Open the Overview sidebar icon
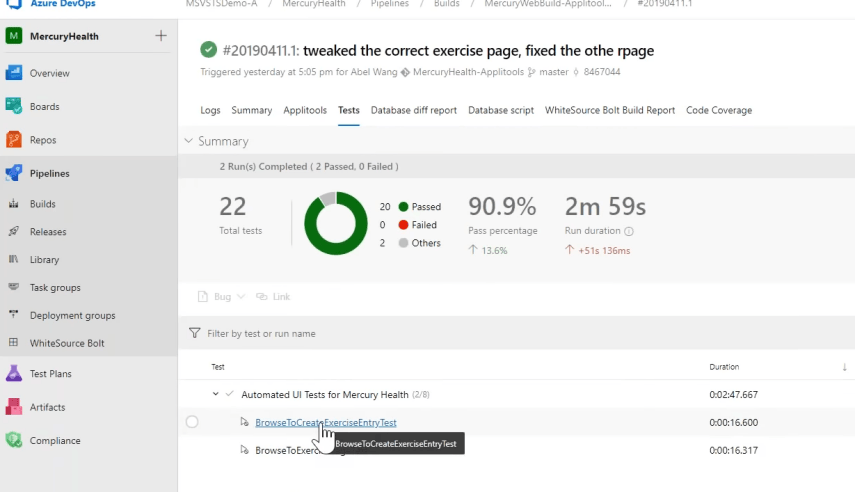The height and width of the screenshot is (492, 855). point(14,73)
